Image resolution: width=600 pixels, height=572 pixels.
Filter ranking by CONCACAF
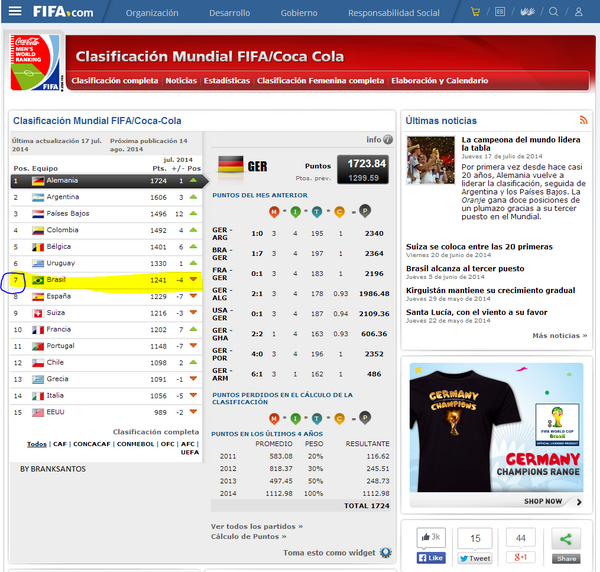coord(91,444)
